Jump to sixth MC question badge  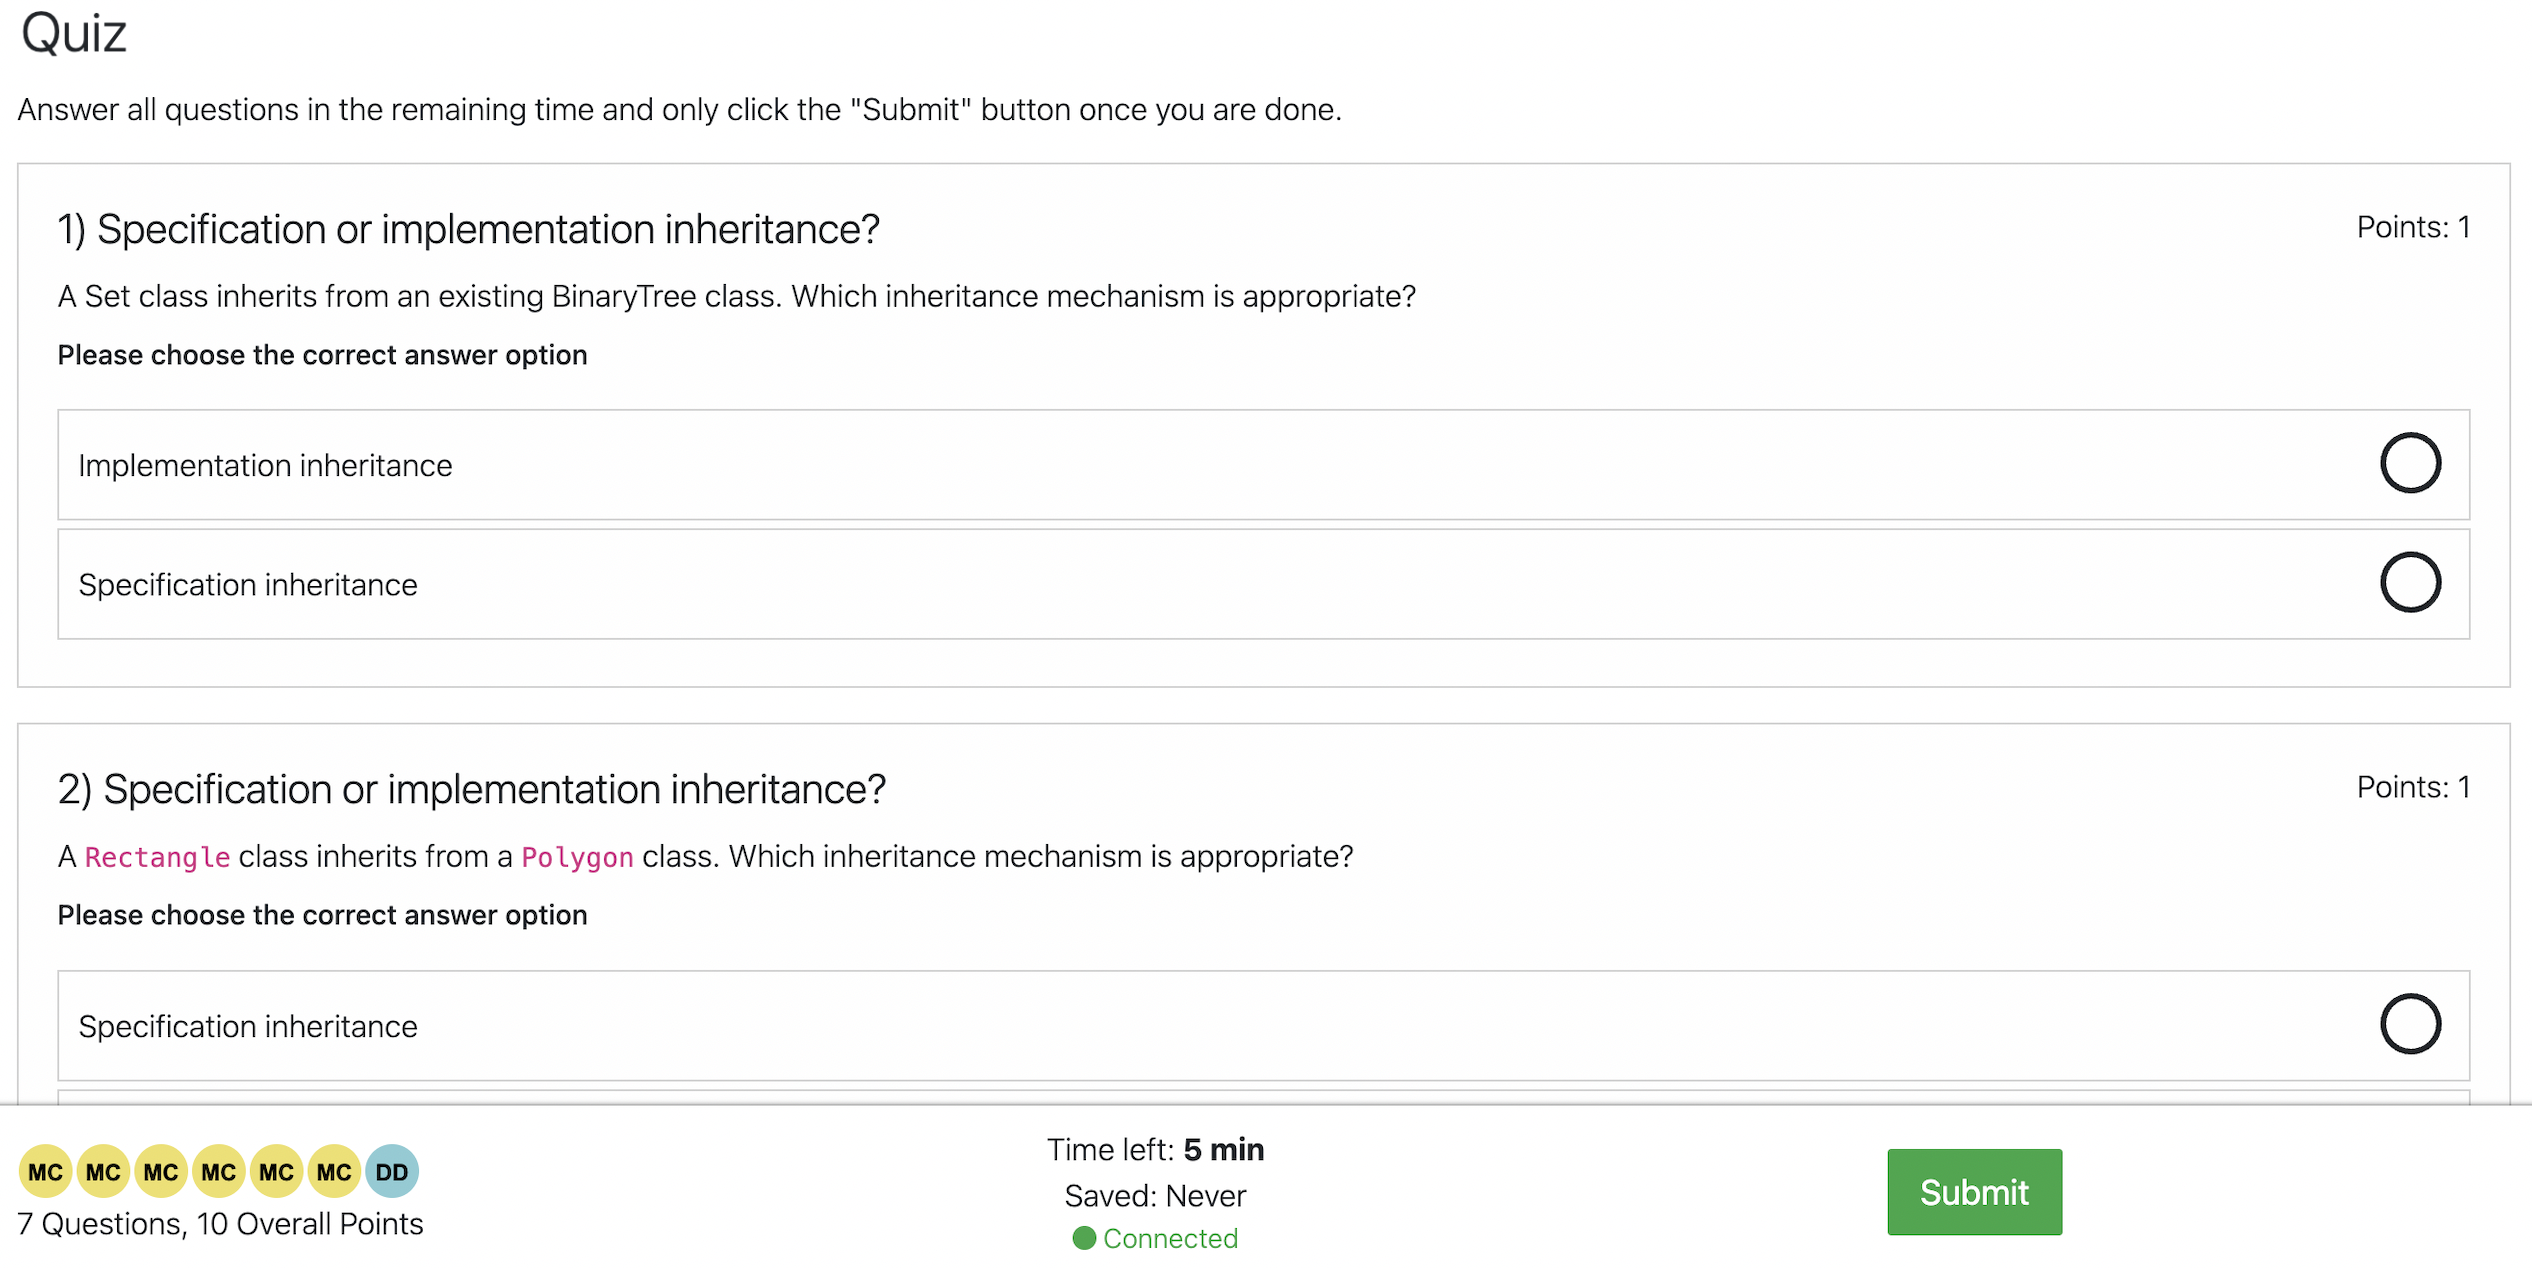[x=334, y=1171]
